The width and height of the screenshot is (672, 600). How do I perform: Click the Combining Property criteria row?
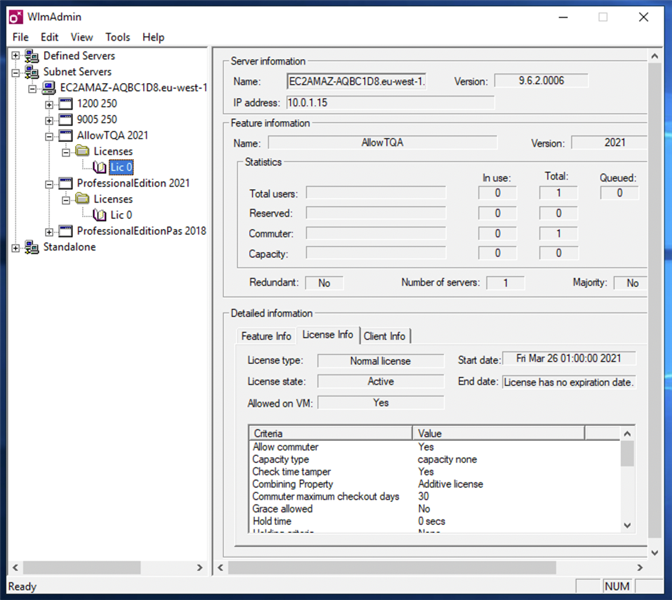(x=435, y=484)
